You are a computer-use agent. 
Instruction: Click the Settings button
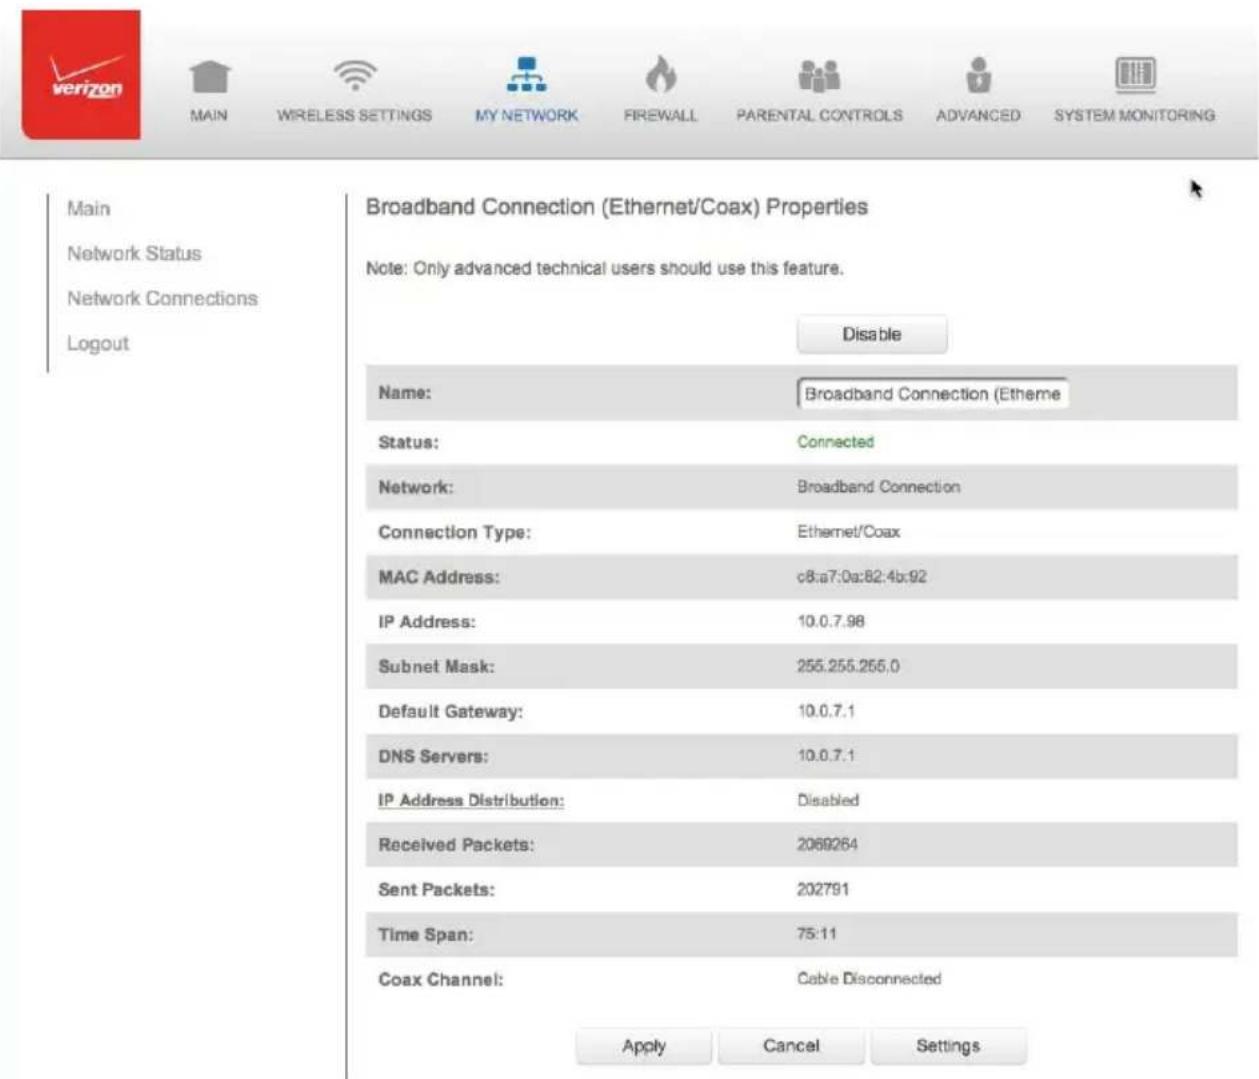[948, 1046]
